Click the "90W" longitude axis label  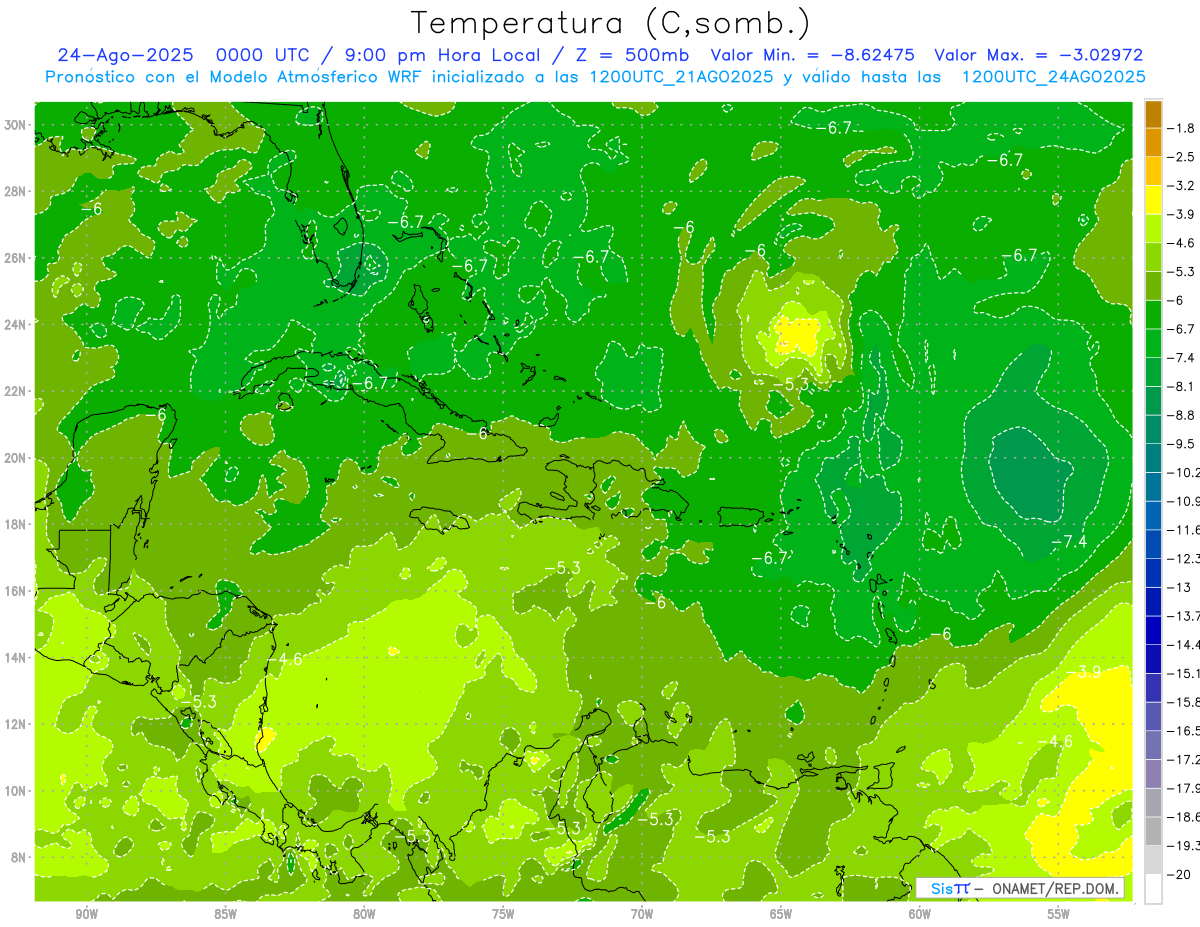(x=86, y=914)
